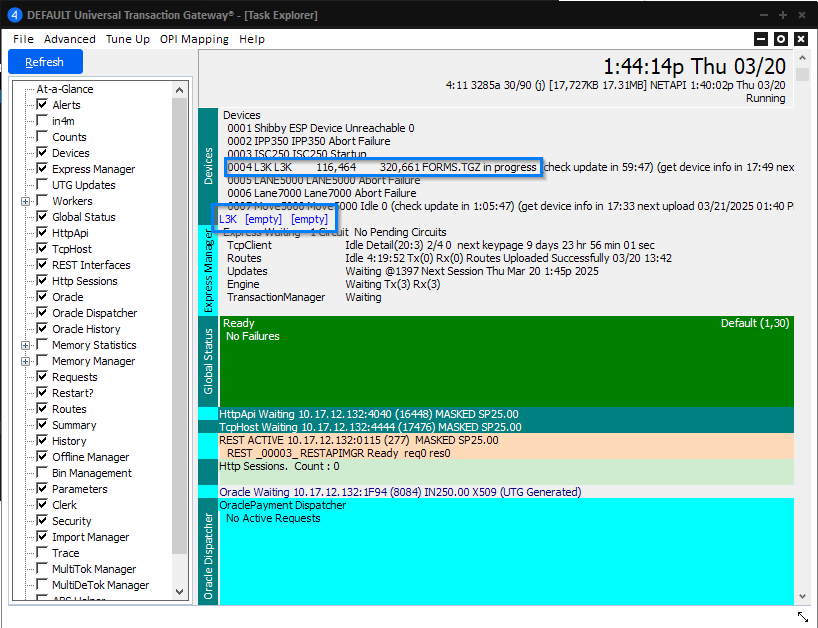The height and width of the screenshot is (628, 818).
Task: Click the tree panel scroll-up arrow
Action: (180, 90)
